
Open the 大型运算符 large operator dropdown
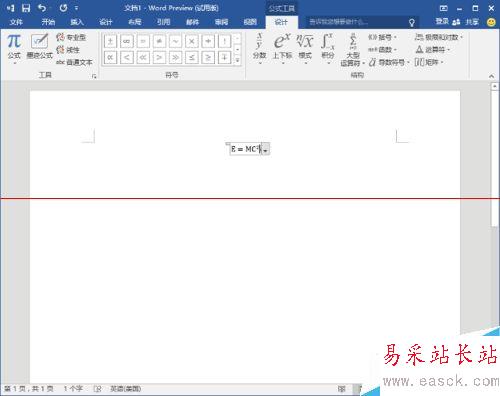pos(353,50)
